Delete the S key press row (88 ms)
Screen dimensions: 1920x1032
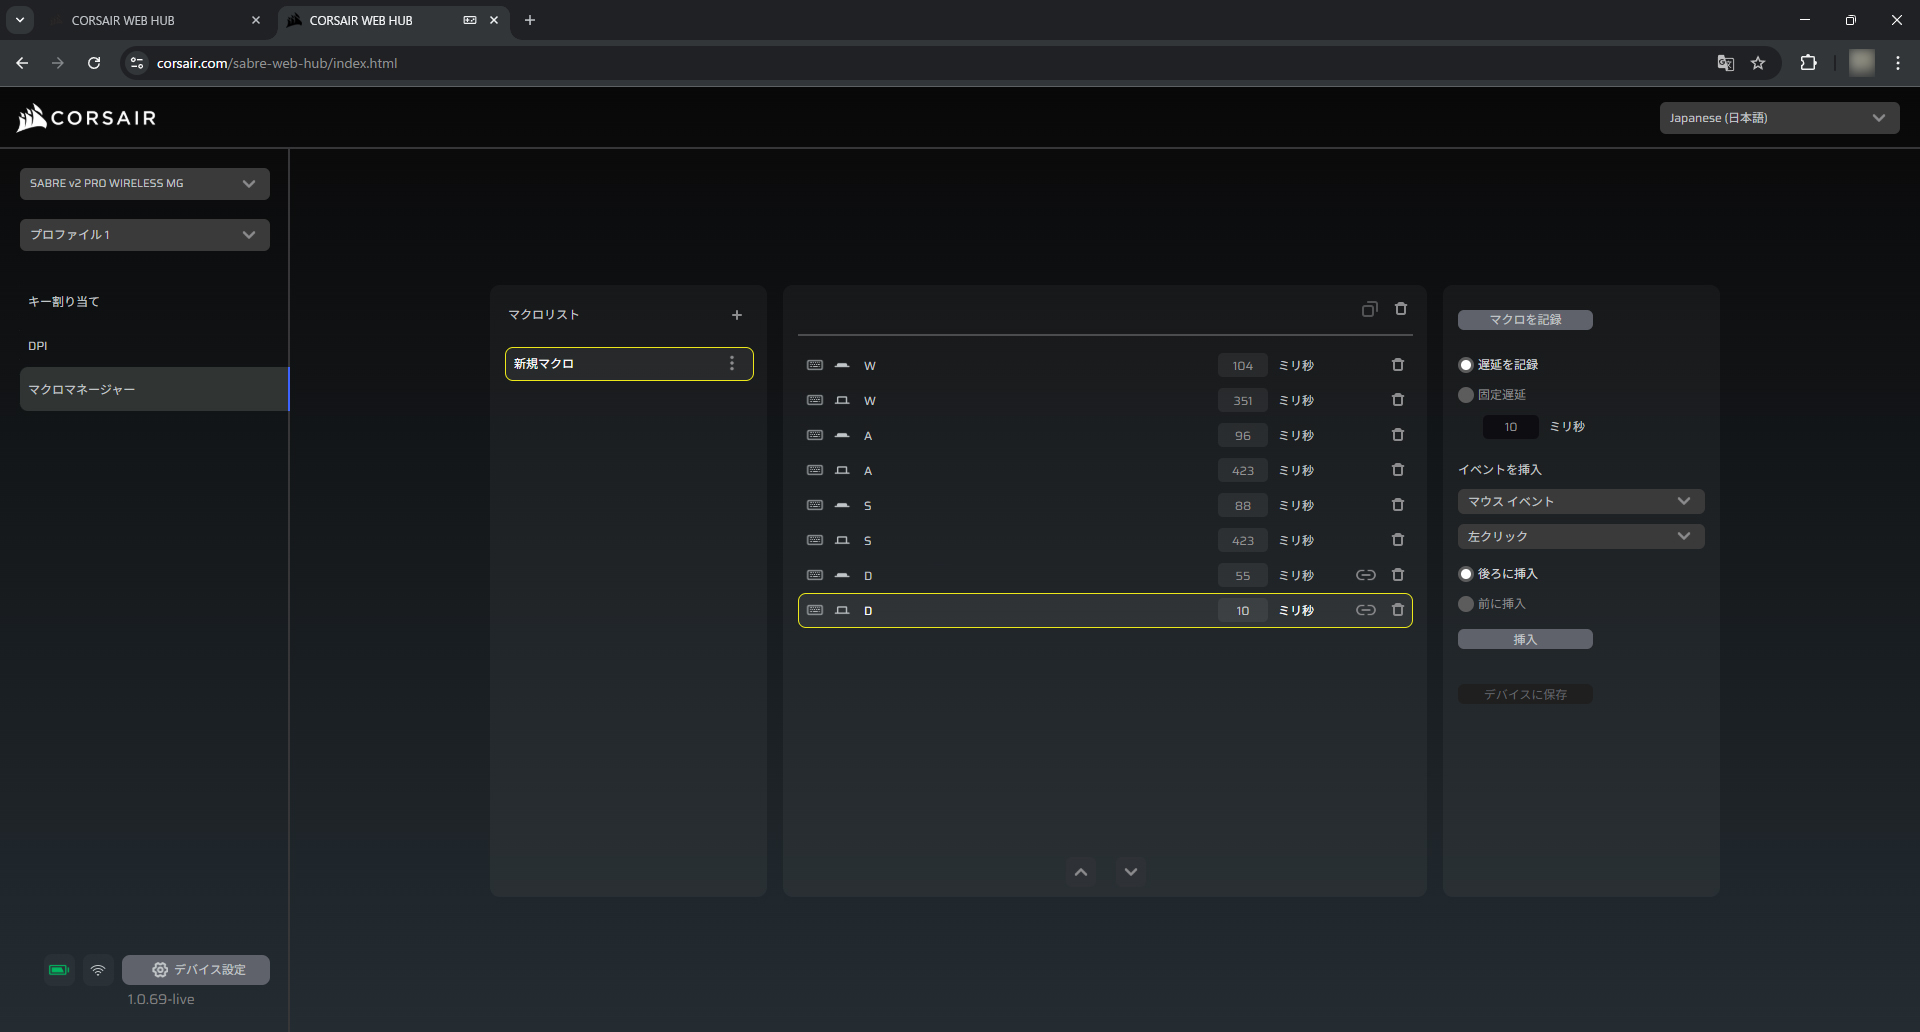(x=1398, y=505)
